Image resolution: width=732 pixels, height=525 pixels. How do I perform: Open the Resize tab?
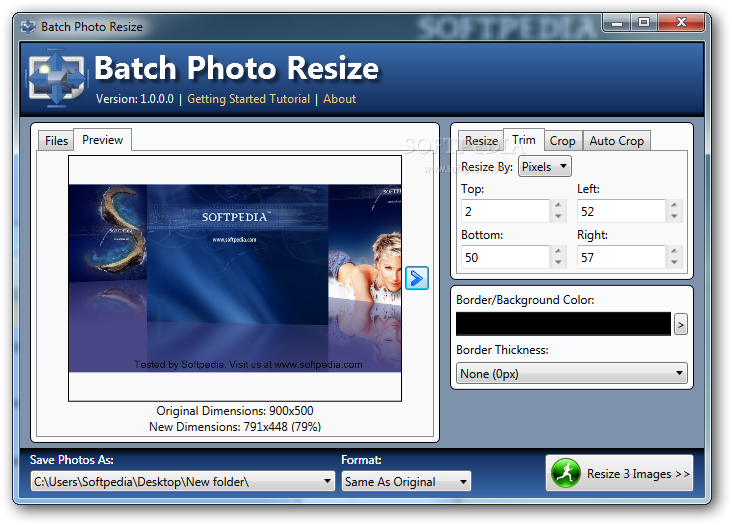pos(481,140)
